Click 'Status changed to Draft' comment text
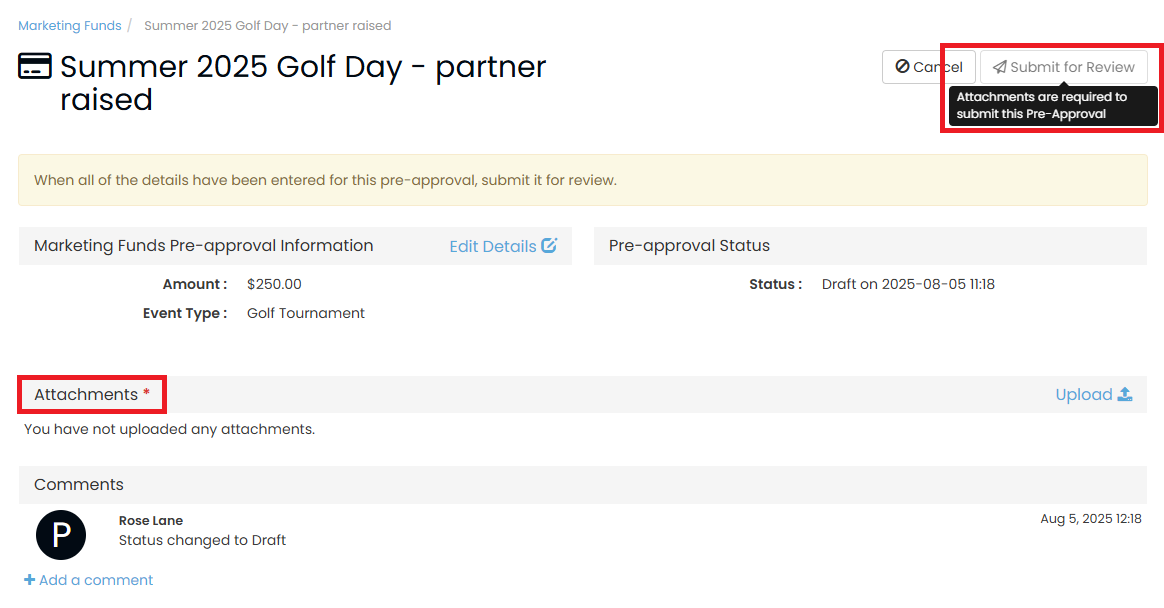This screenshot has width=1164, height=608. point(202,540)
